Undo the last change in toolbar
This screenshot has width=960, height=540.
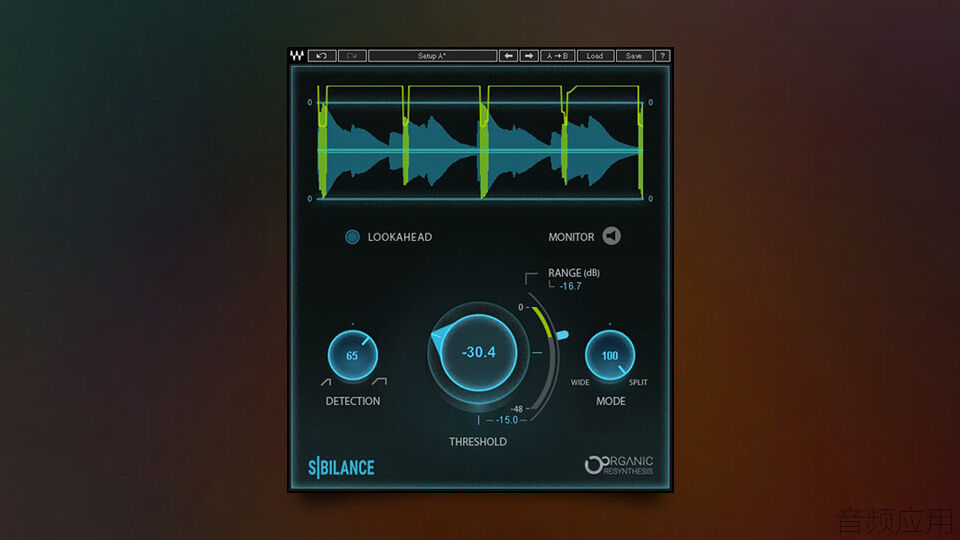[x=321, y=56]
